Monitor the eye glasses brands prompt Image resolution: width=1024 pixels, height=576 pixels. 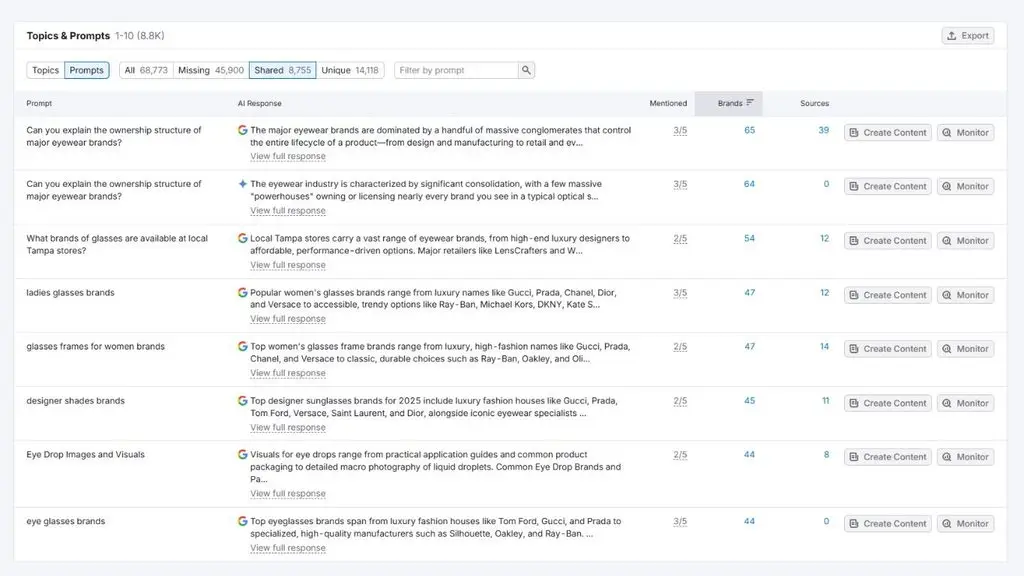[965, 523]
